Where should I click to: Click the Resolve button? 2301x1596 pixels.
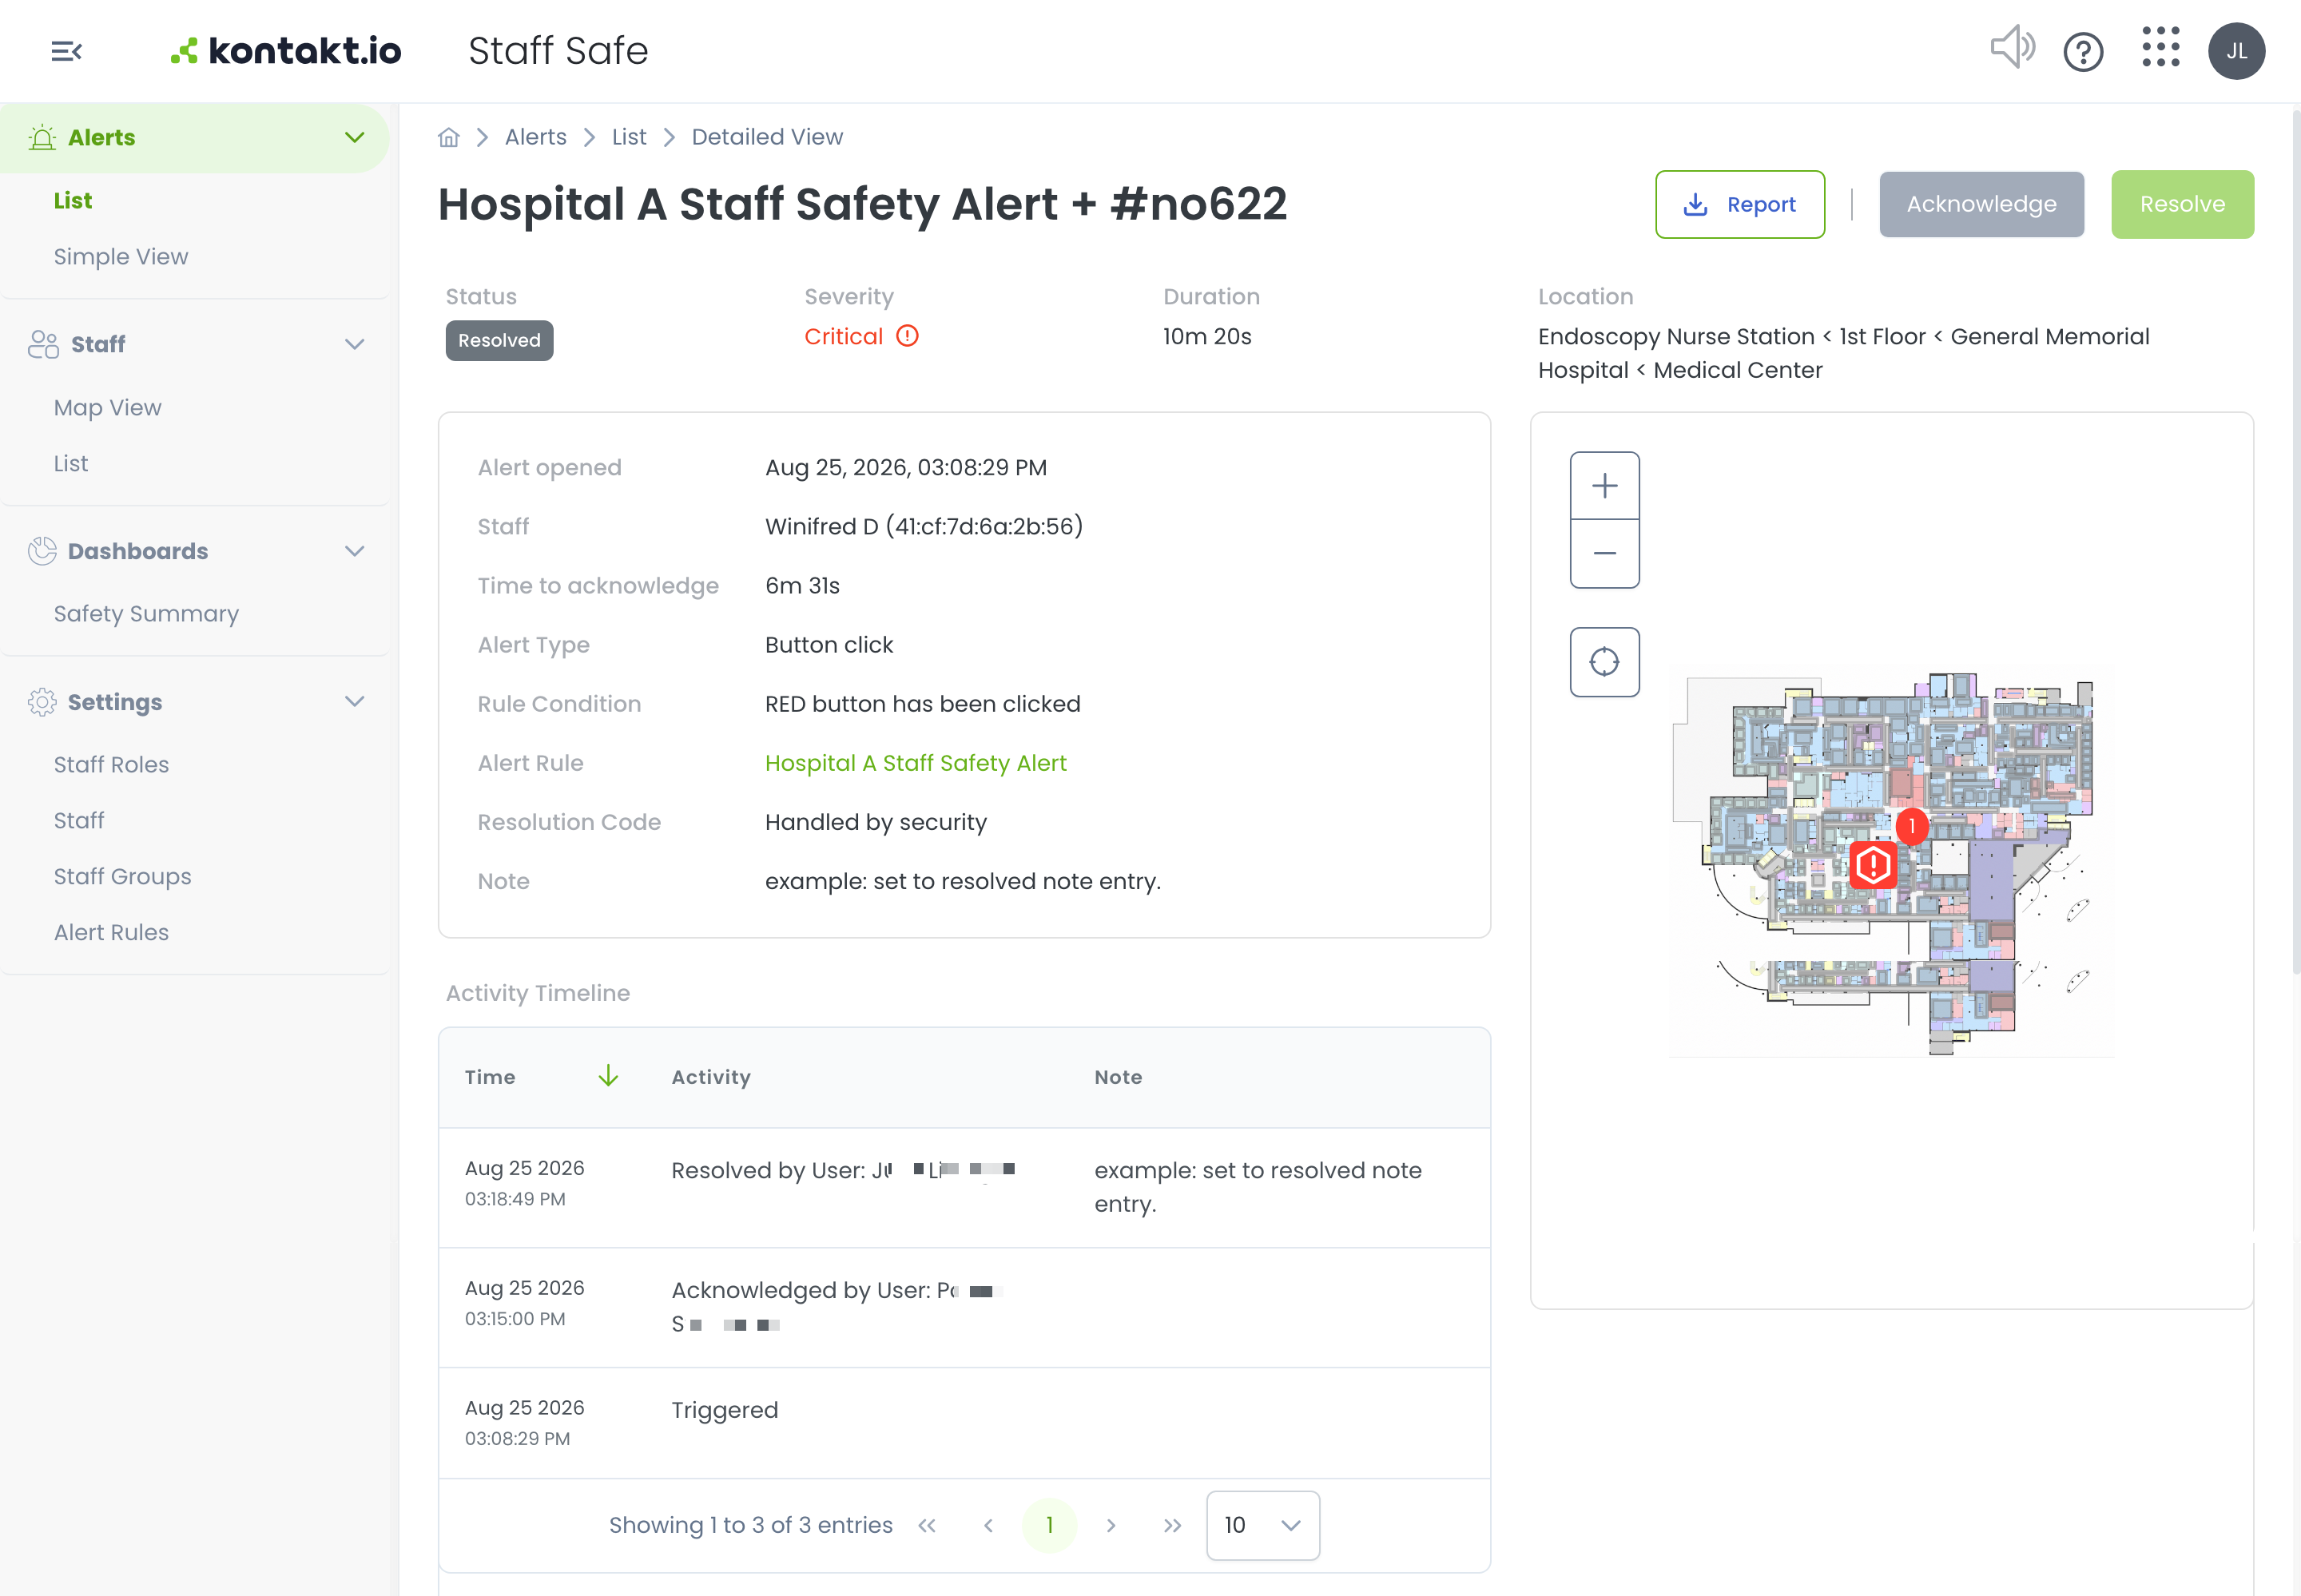pyautogui.click(x=2182, y=204)
